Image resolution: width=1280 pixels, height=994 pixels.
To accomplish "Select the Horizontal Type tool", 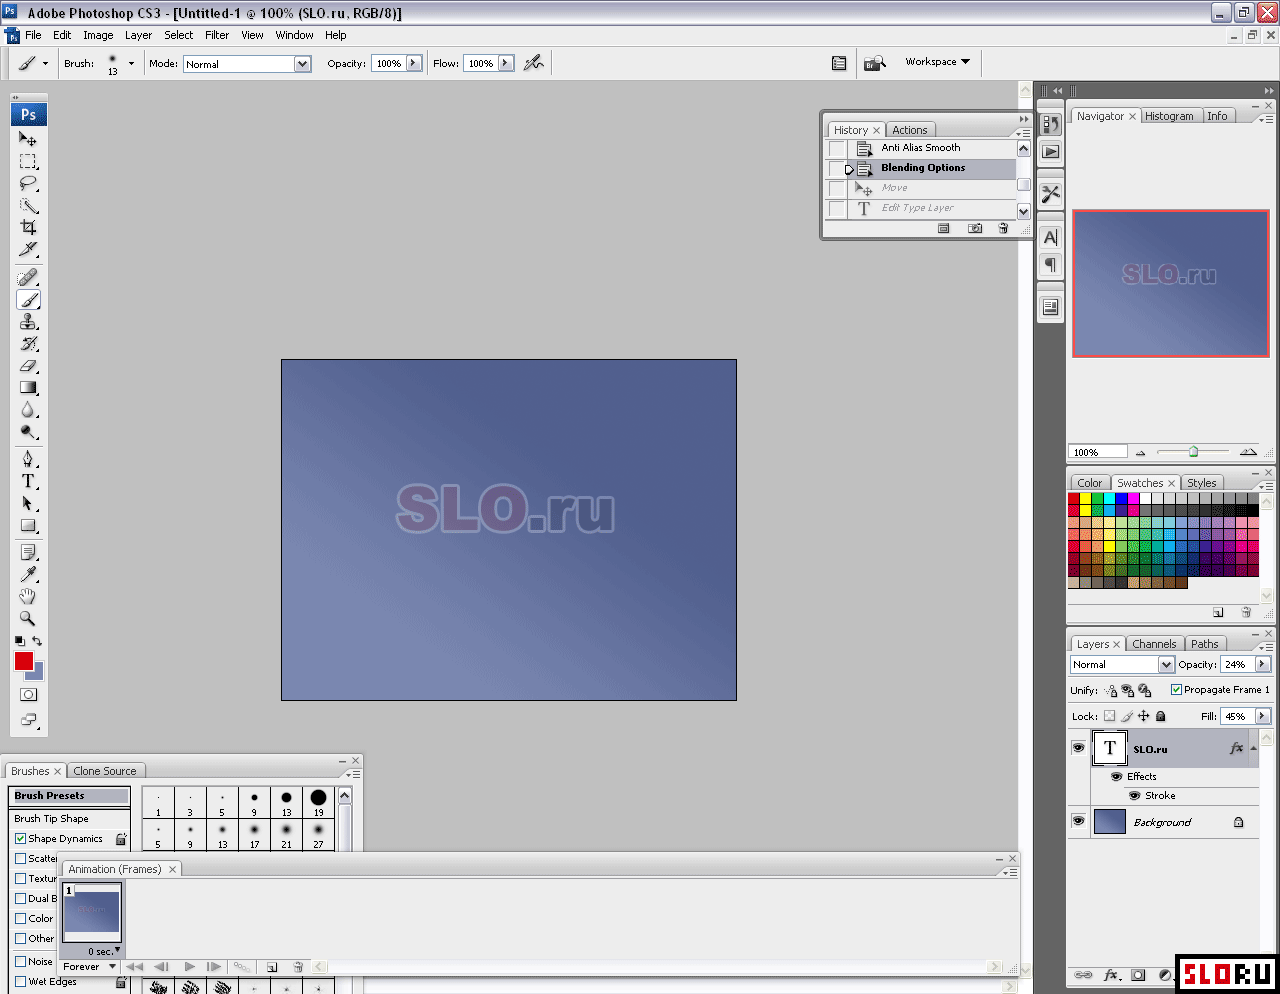I will click(28, 481).
